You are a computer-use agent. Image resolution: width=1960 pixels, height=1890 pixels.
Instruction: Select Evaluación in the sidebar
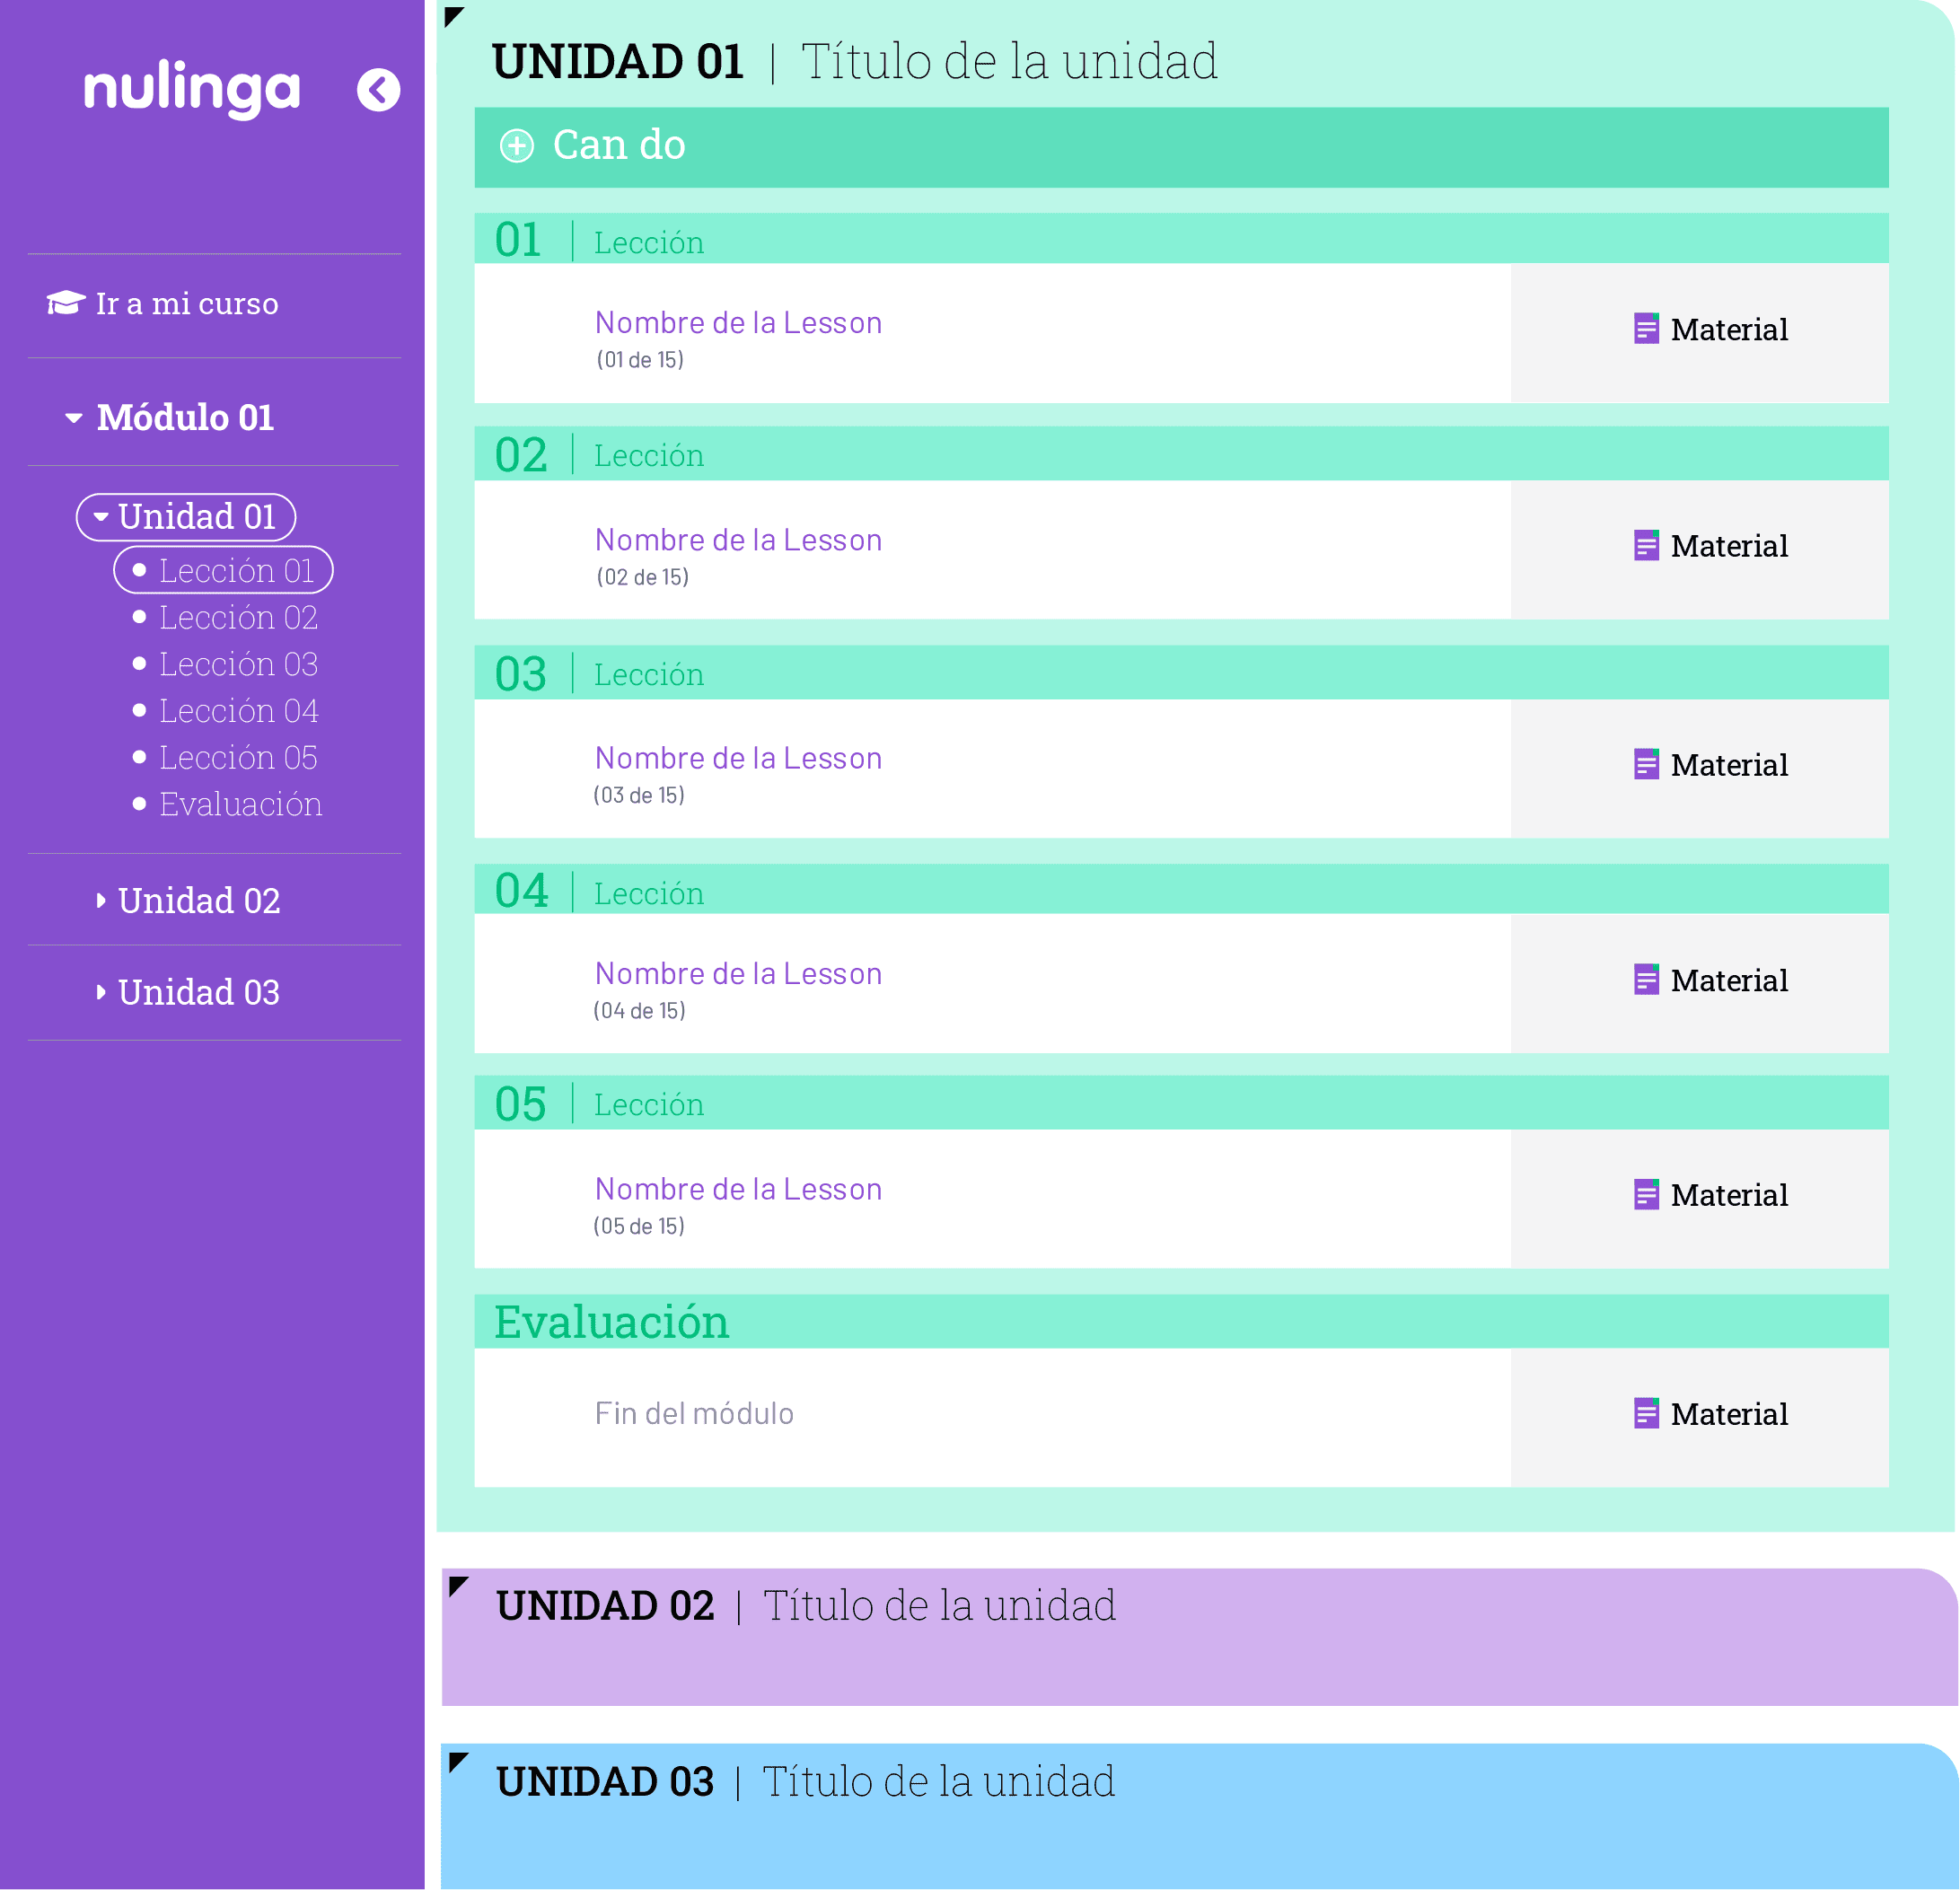click(x=228, y=804)
